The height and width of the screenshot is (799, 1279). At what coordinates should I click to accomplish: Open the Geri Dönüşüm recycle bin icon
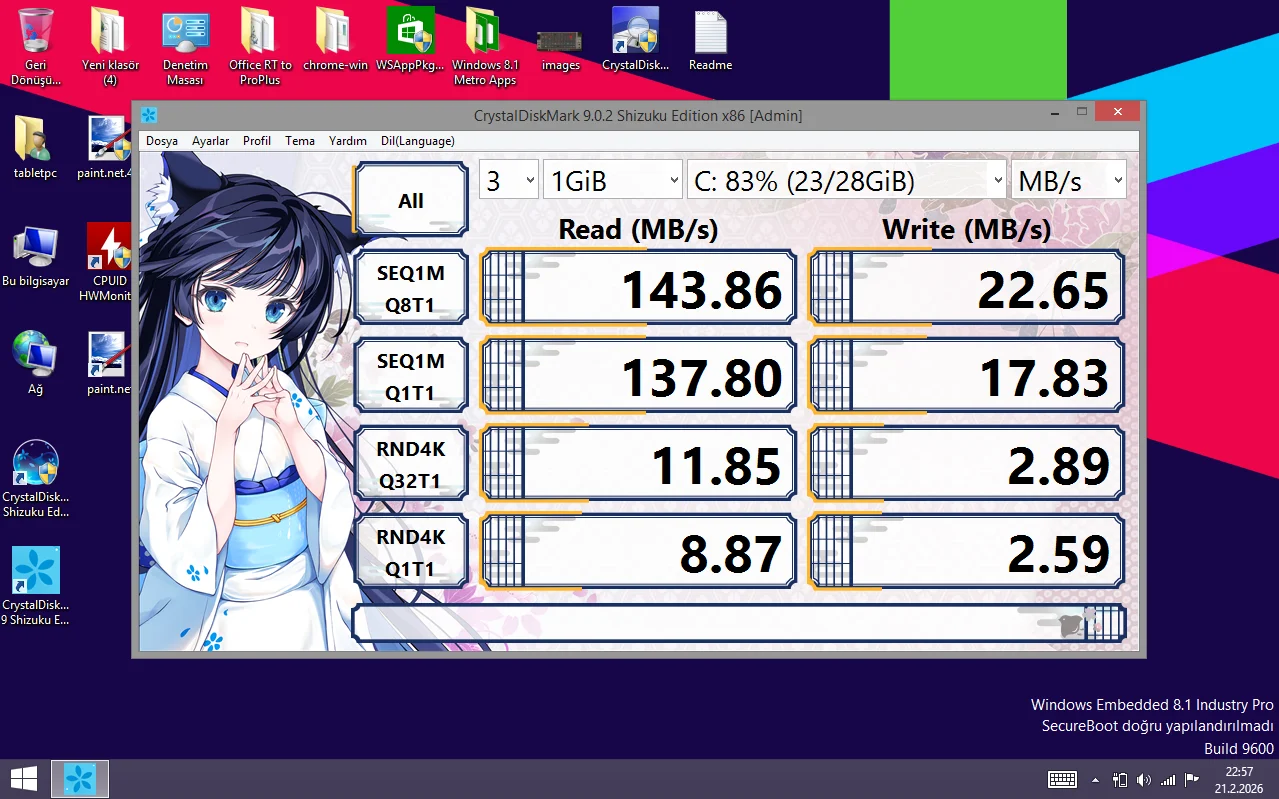(36, 45)
